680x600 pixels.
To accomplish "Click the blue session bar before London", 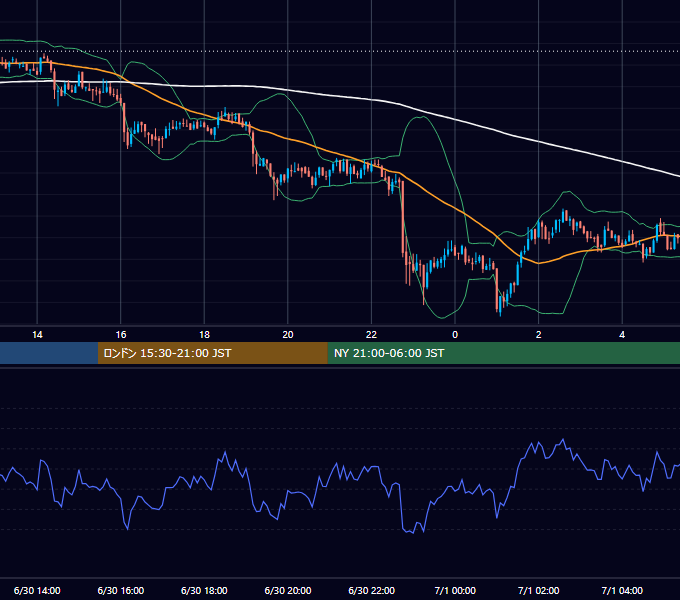I will pyautogui.click(x=49, y=353).
